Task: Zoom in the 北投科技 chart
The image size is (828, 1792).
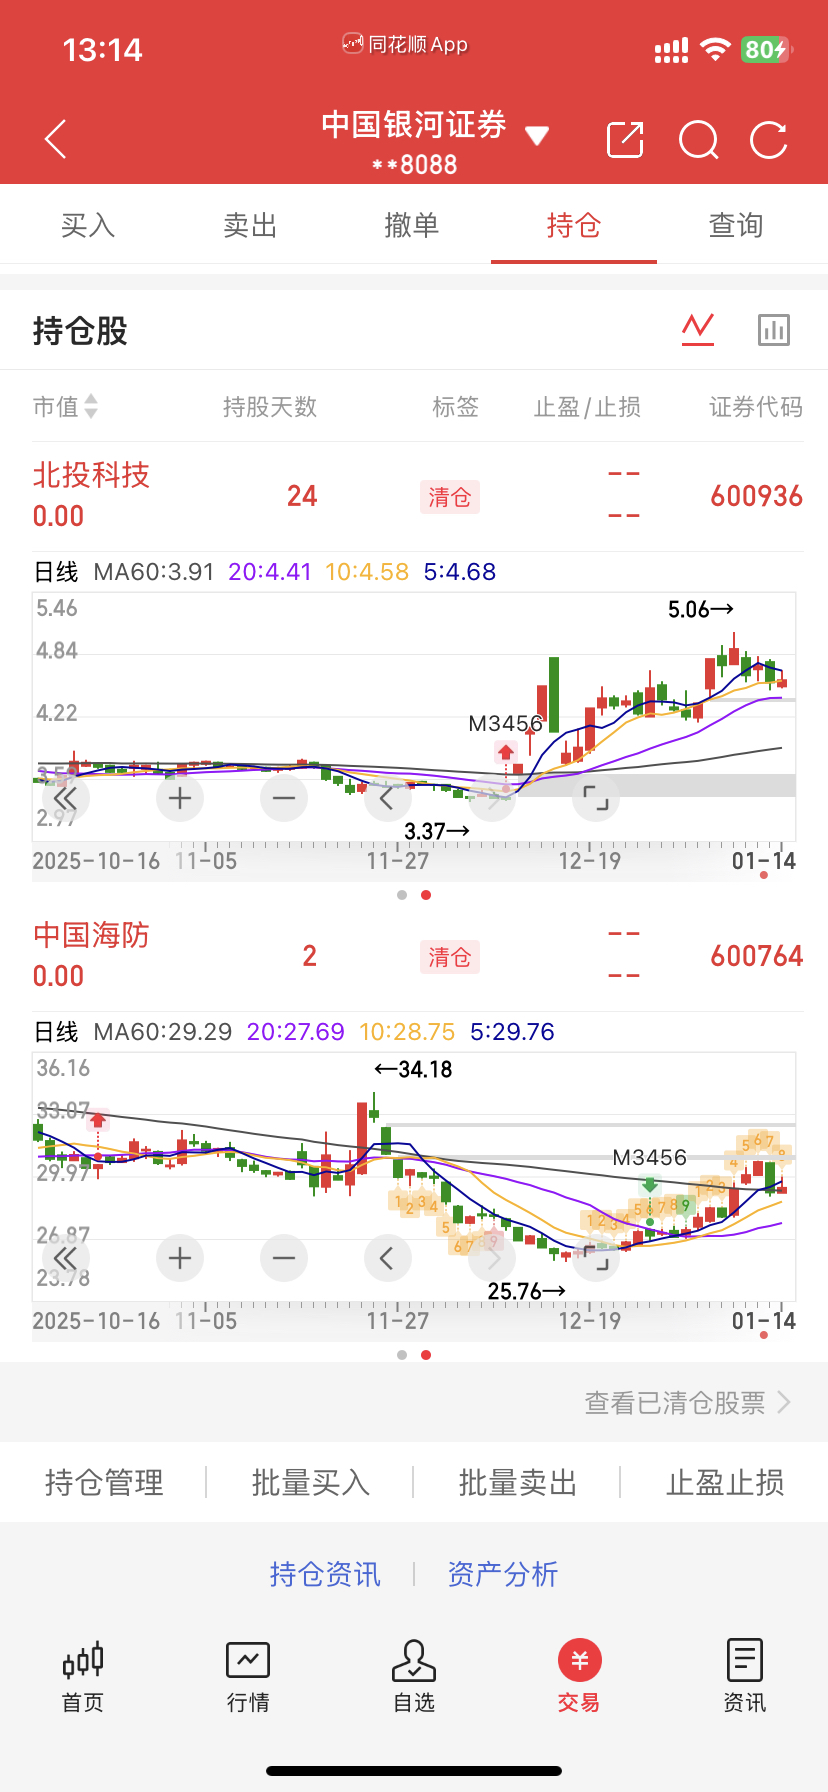Action: click(180, 798)
